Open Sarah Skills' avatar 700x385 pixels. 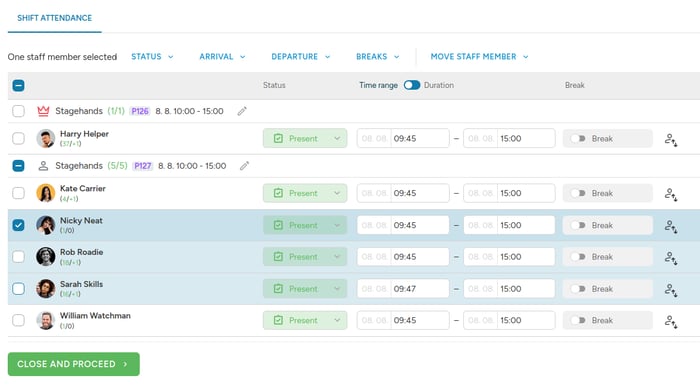(46, 289)
